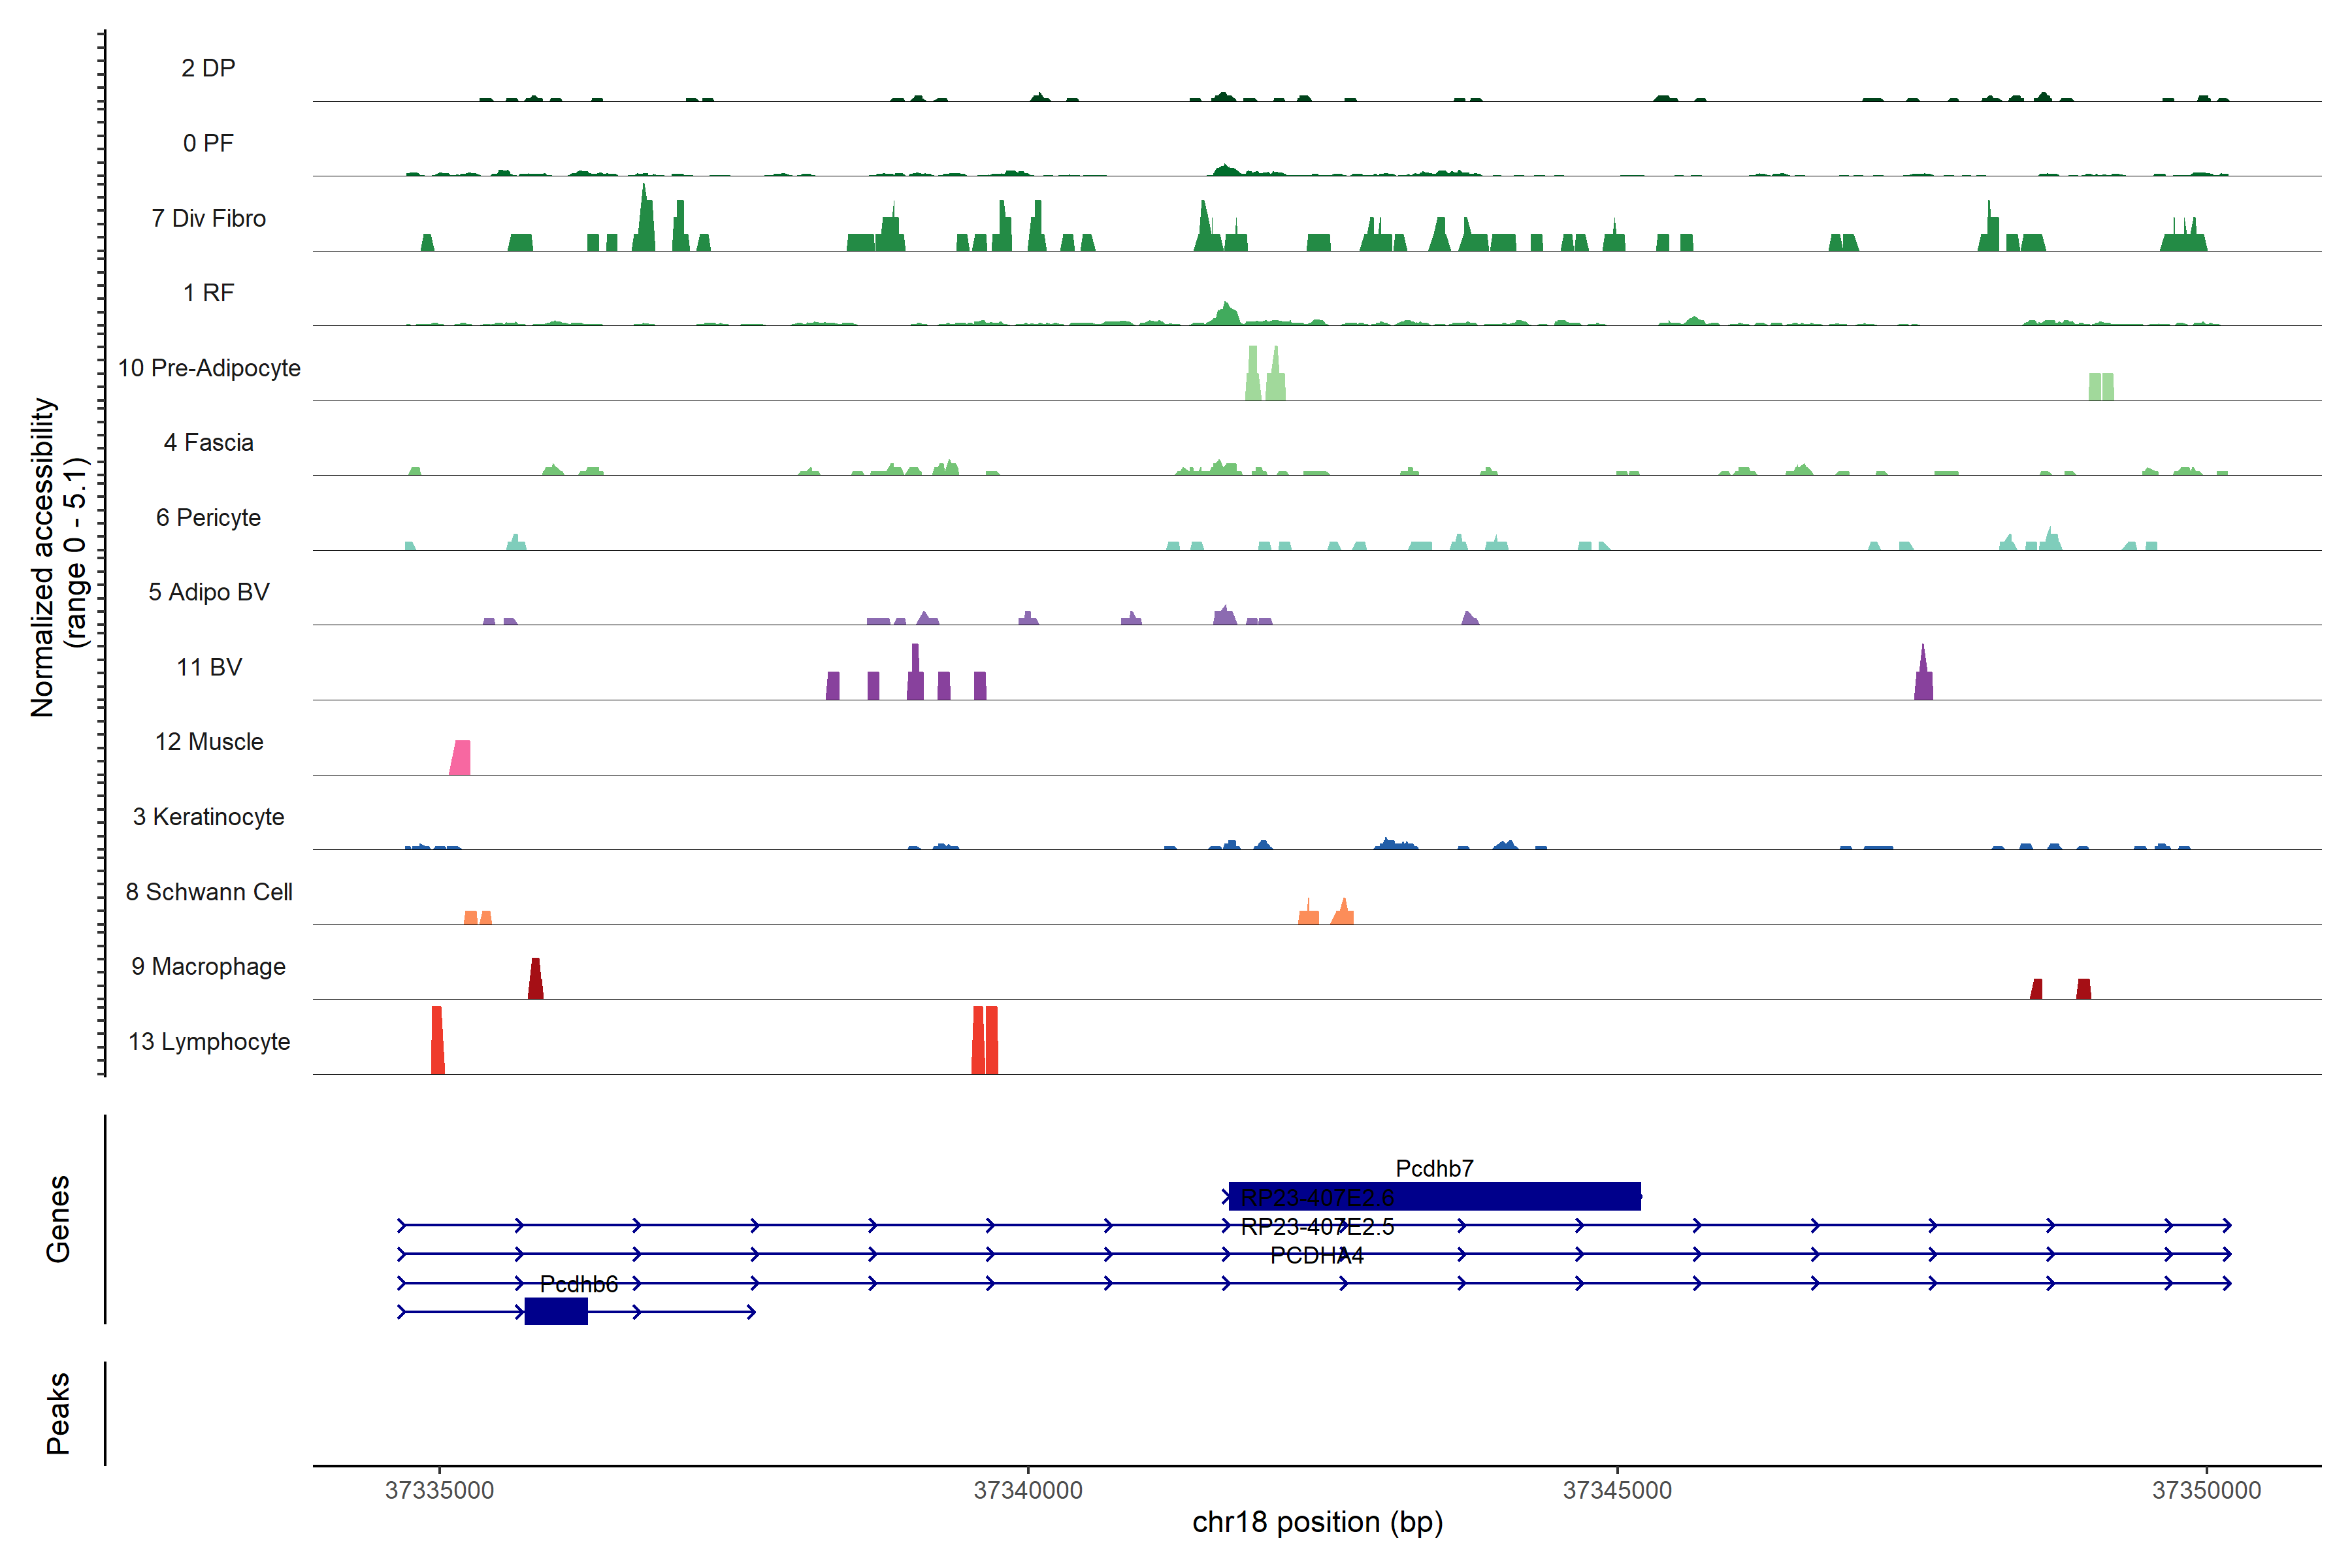Click the Pcdhb6 gene exon box
Image resolution: width=2352 pixels, height=1568 pixels.
556,1311
